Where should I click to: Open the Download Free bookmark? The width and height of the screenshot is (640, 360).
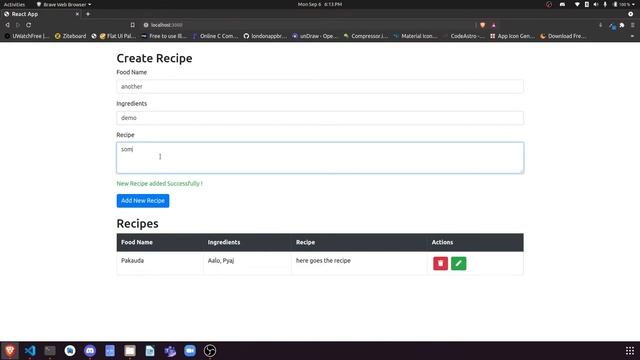(x=563, y=36)
